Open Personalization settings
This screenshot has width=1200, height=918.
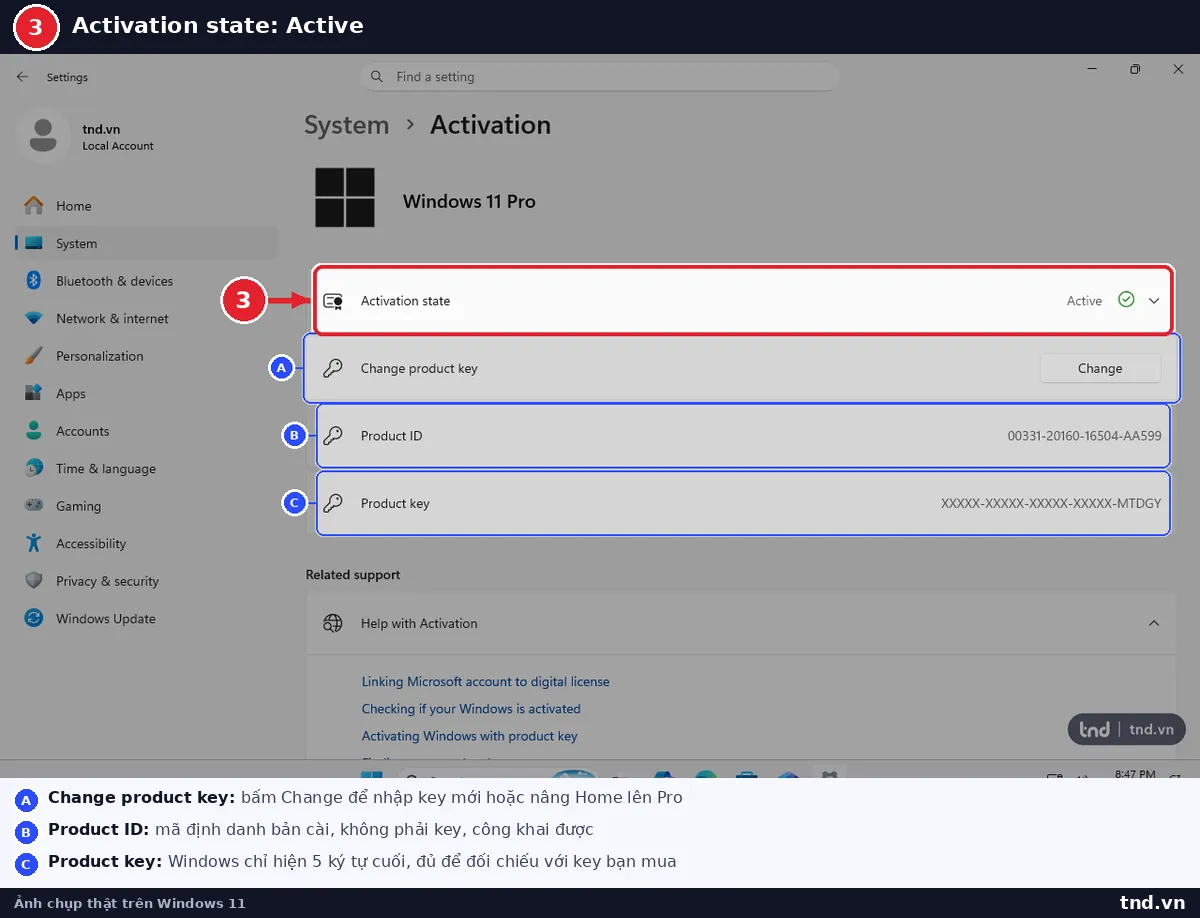pos(146,356)
